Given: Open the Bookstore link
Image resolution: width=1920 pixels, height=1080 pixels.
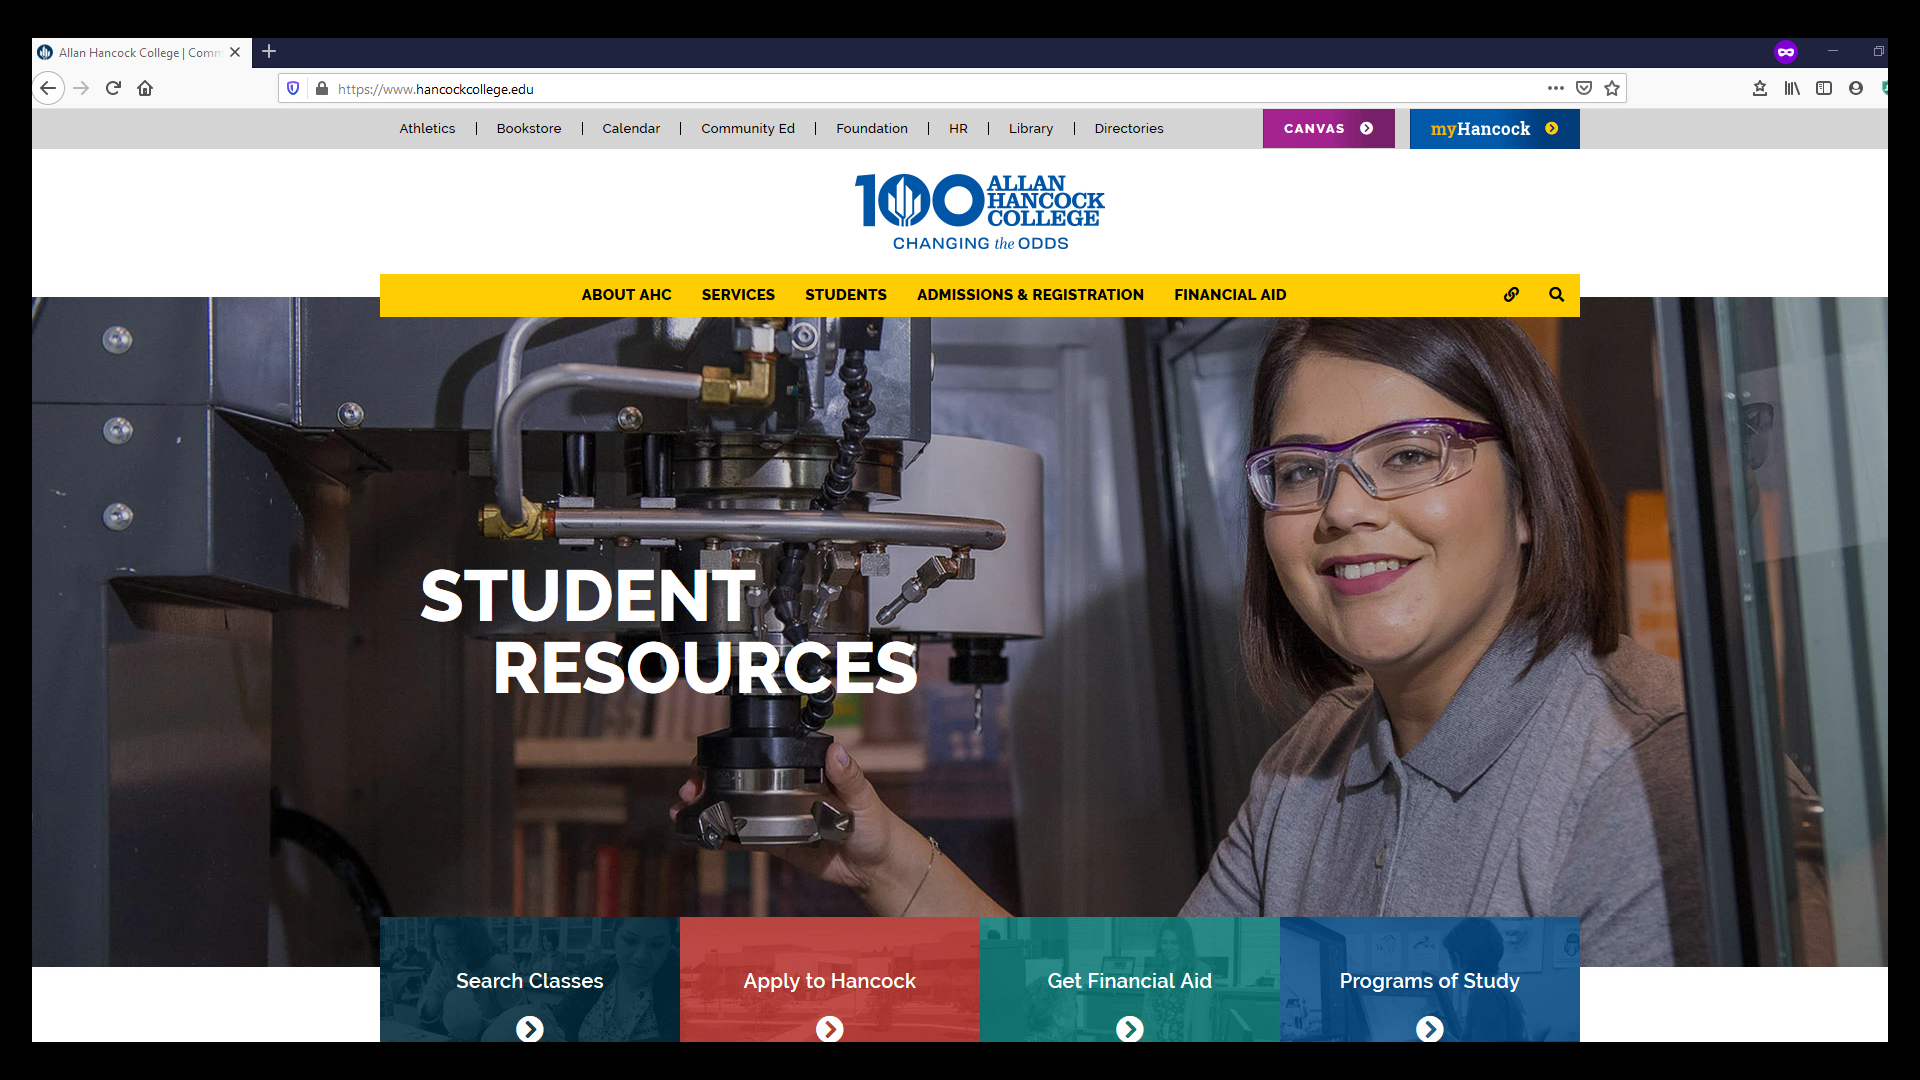Looking at the screenshot, I should coord(528,129).
